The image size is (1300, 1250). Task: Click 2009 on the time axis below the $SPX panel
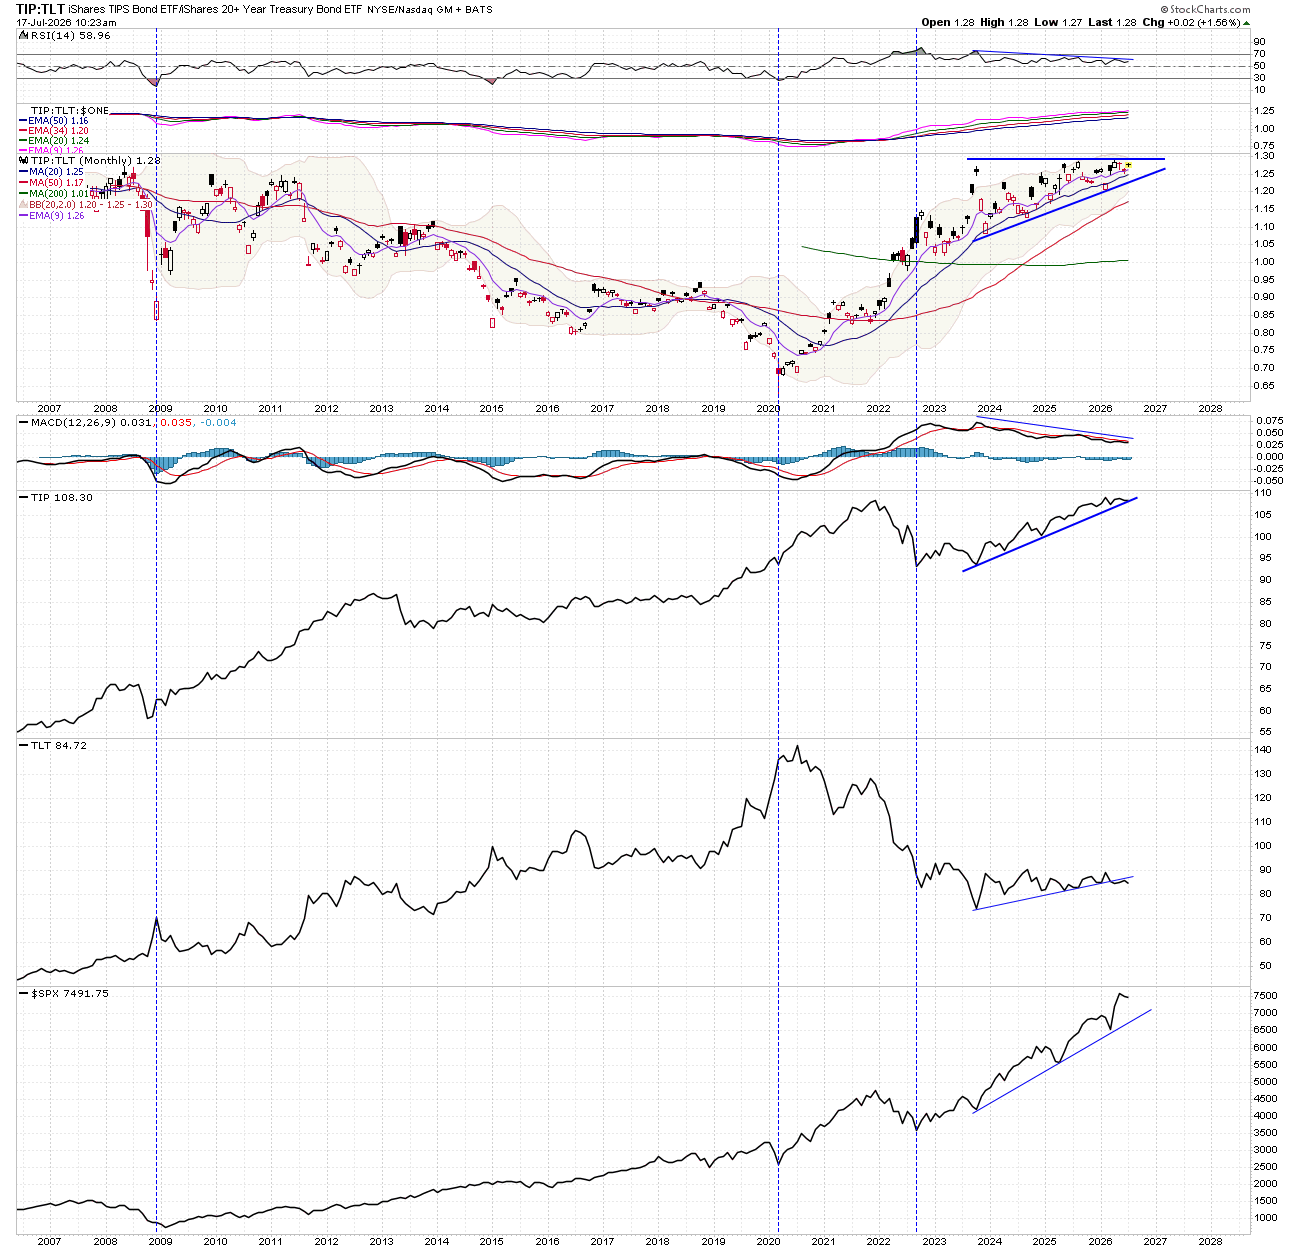(160, 1241)
